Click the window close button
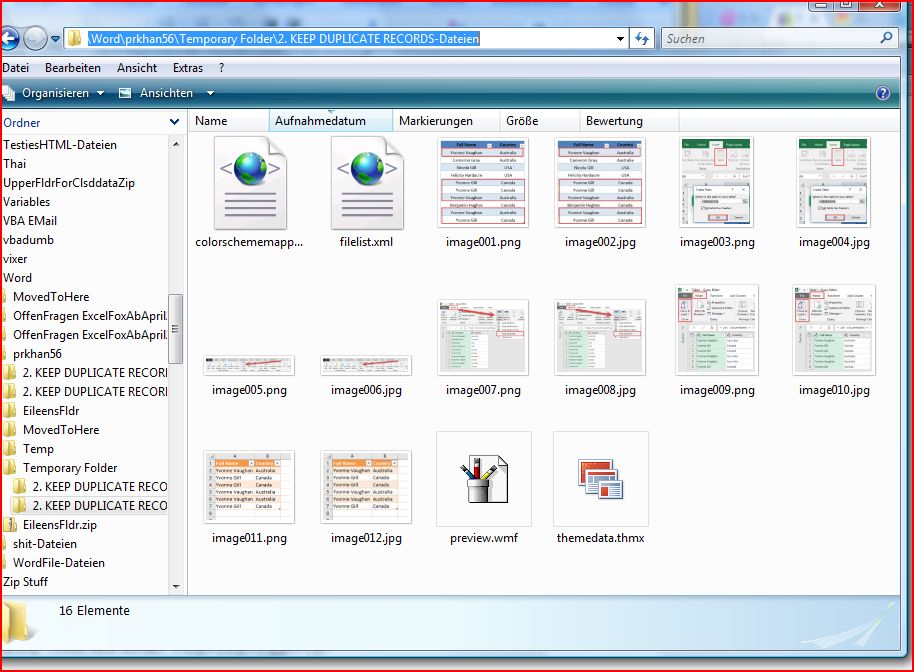 [880, 5]
